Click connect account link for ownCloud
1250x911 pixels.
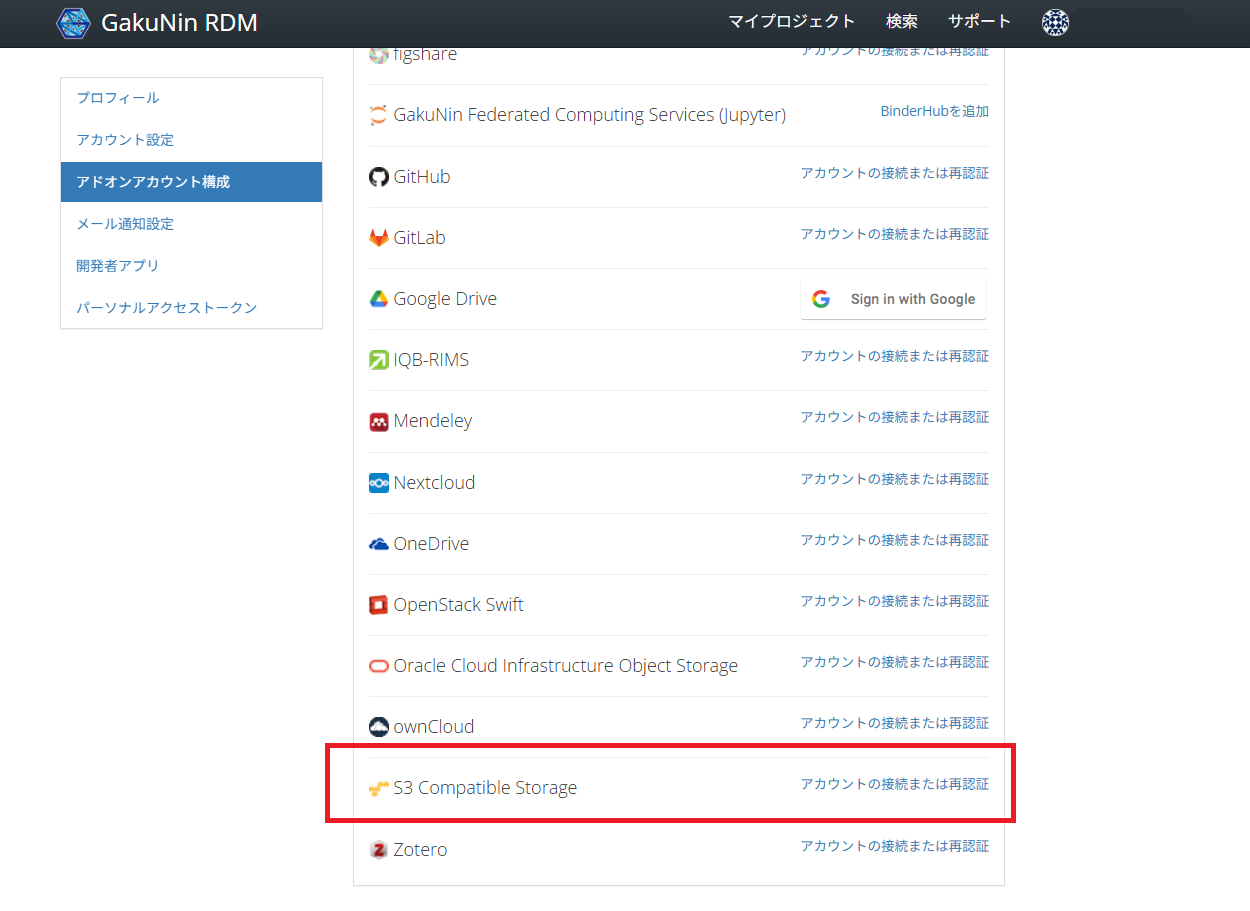pos(894,723)
